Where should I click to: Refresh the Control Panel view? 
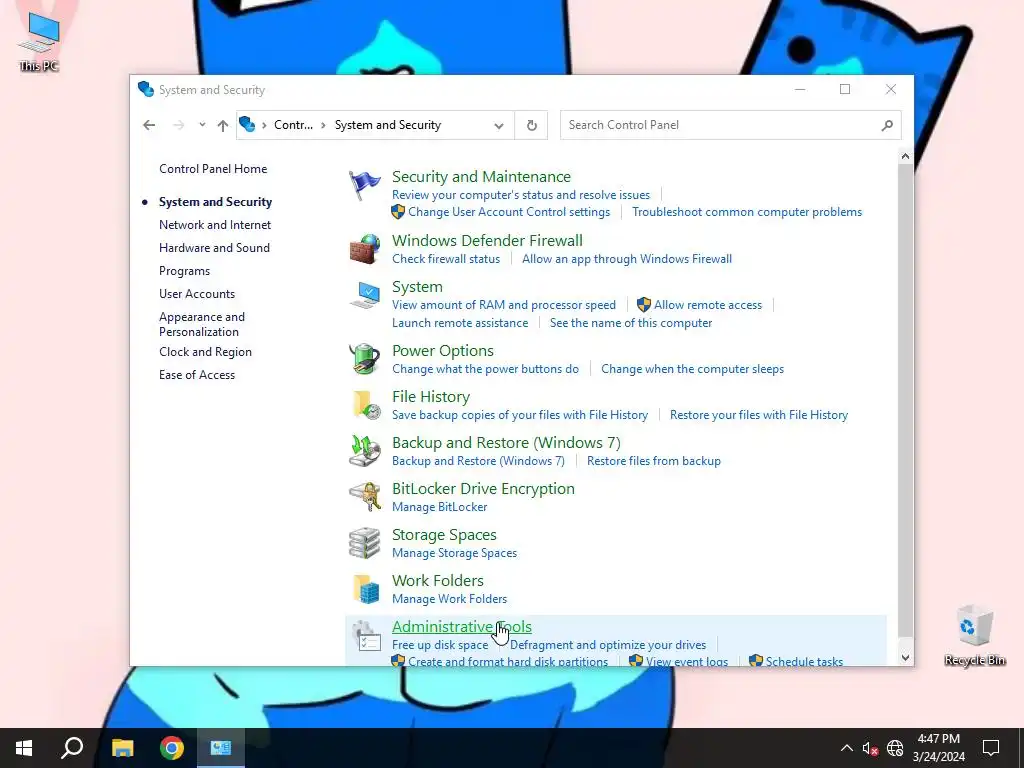532,125
